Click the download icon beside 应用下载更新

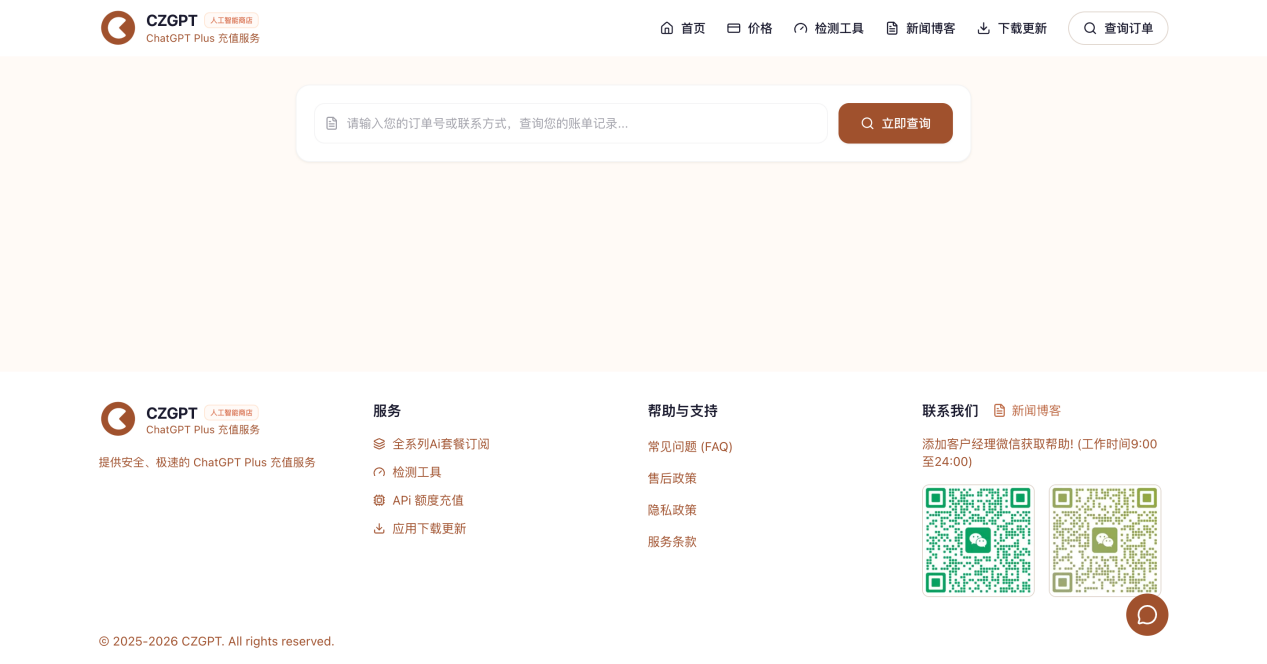click(x=379, y=528)
